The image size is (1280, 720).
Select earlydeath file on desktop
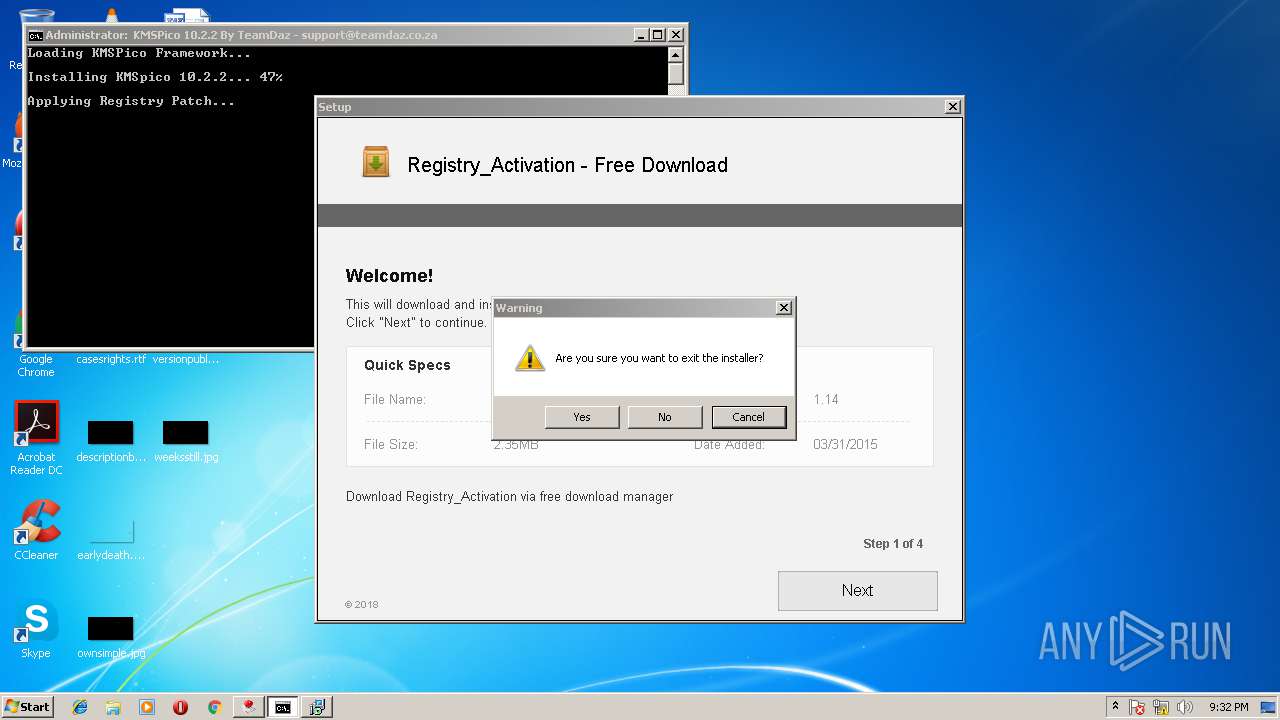(110, 540)
